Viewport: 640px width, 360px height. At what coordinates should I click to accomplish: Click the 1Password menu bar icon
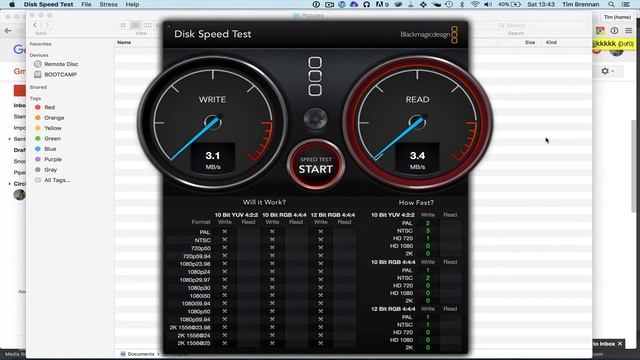coord(316,4)
